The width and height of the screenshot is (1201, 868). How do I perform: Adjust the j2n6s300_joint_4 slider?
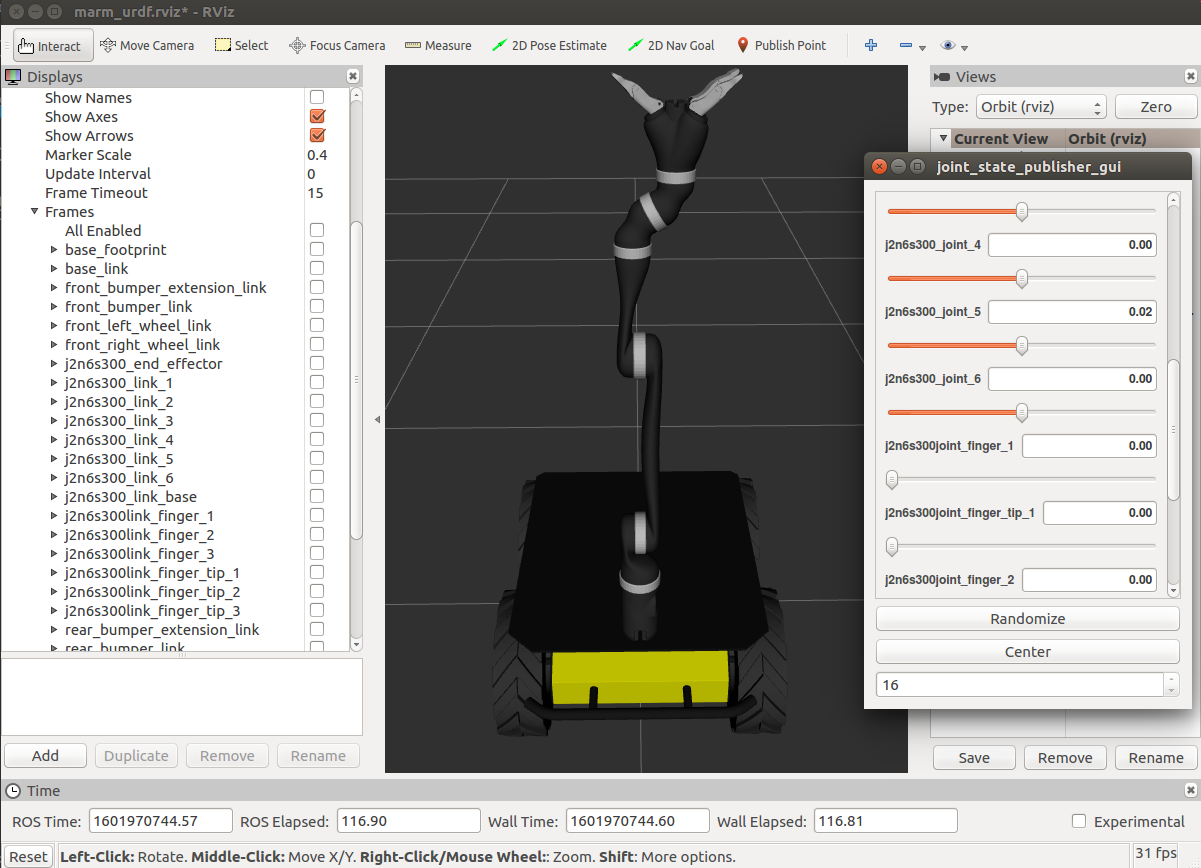pos(1021,278)
